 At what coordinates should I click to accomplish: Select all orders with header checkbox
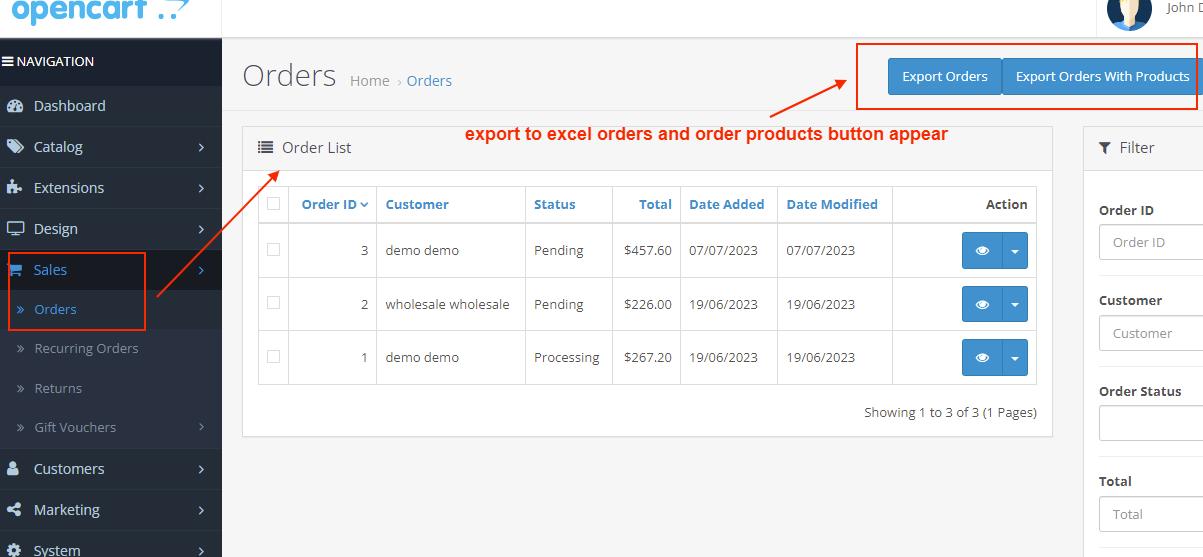point(274,204)
